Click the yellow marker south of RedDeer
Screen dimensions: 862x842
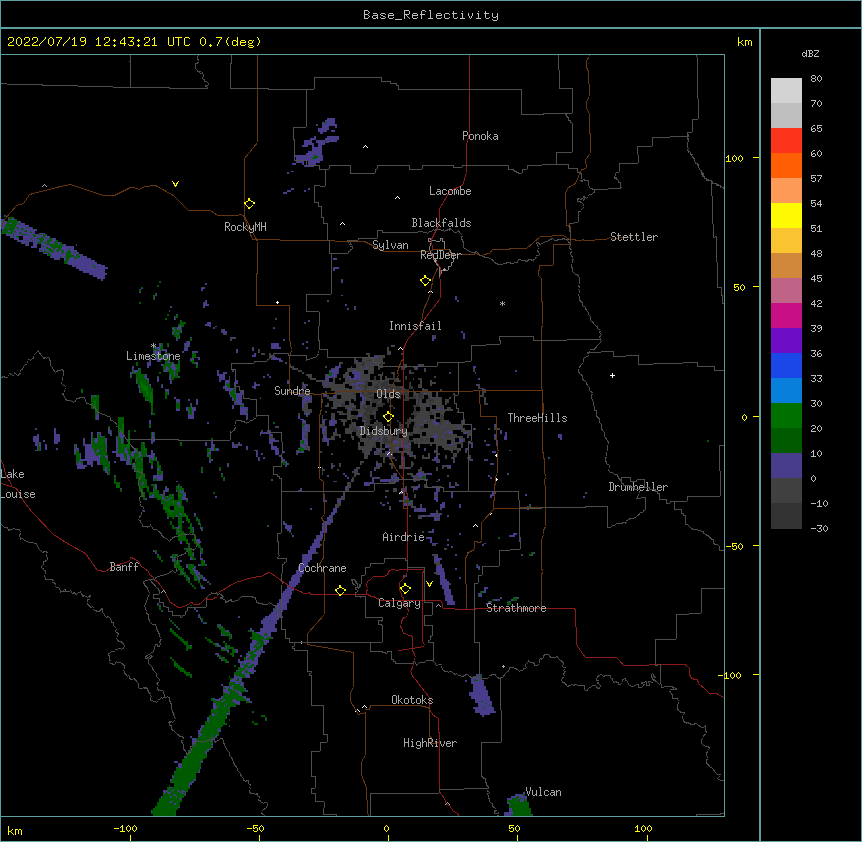click(x=425, y=281)
